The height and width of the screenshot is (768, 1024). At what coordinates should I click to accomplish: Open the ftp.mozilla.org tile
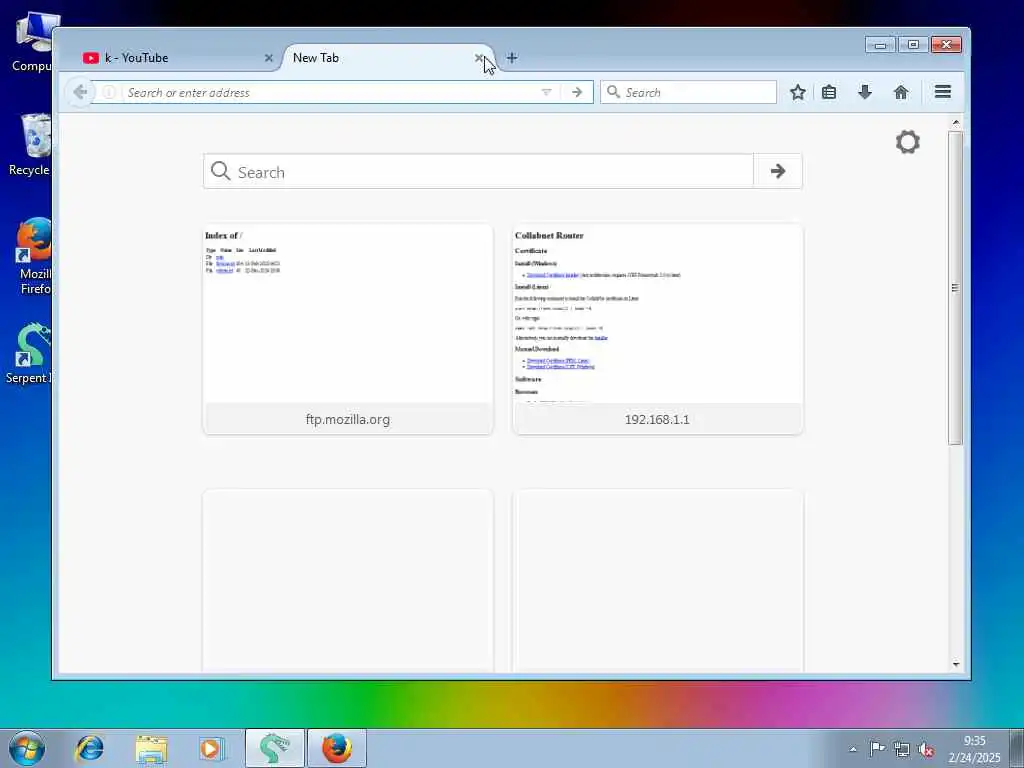(348, 329)
